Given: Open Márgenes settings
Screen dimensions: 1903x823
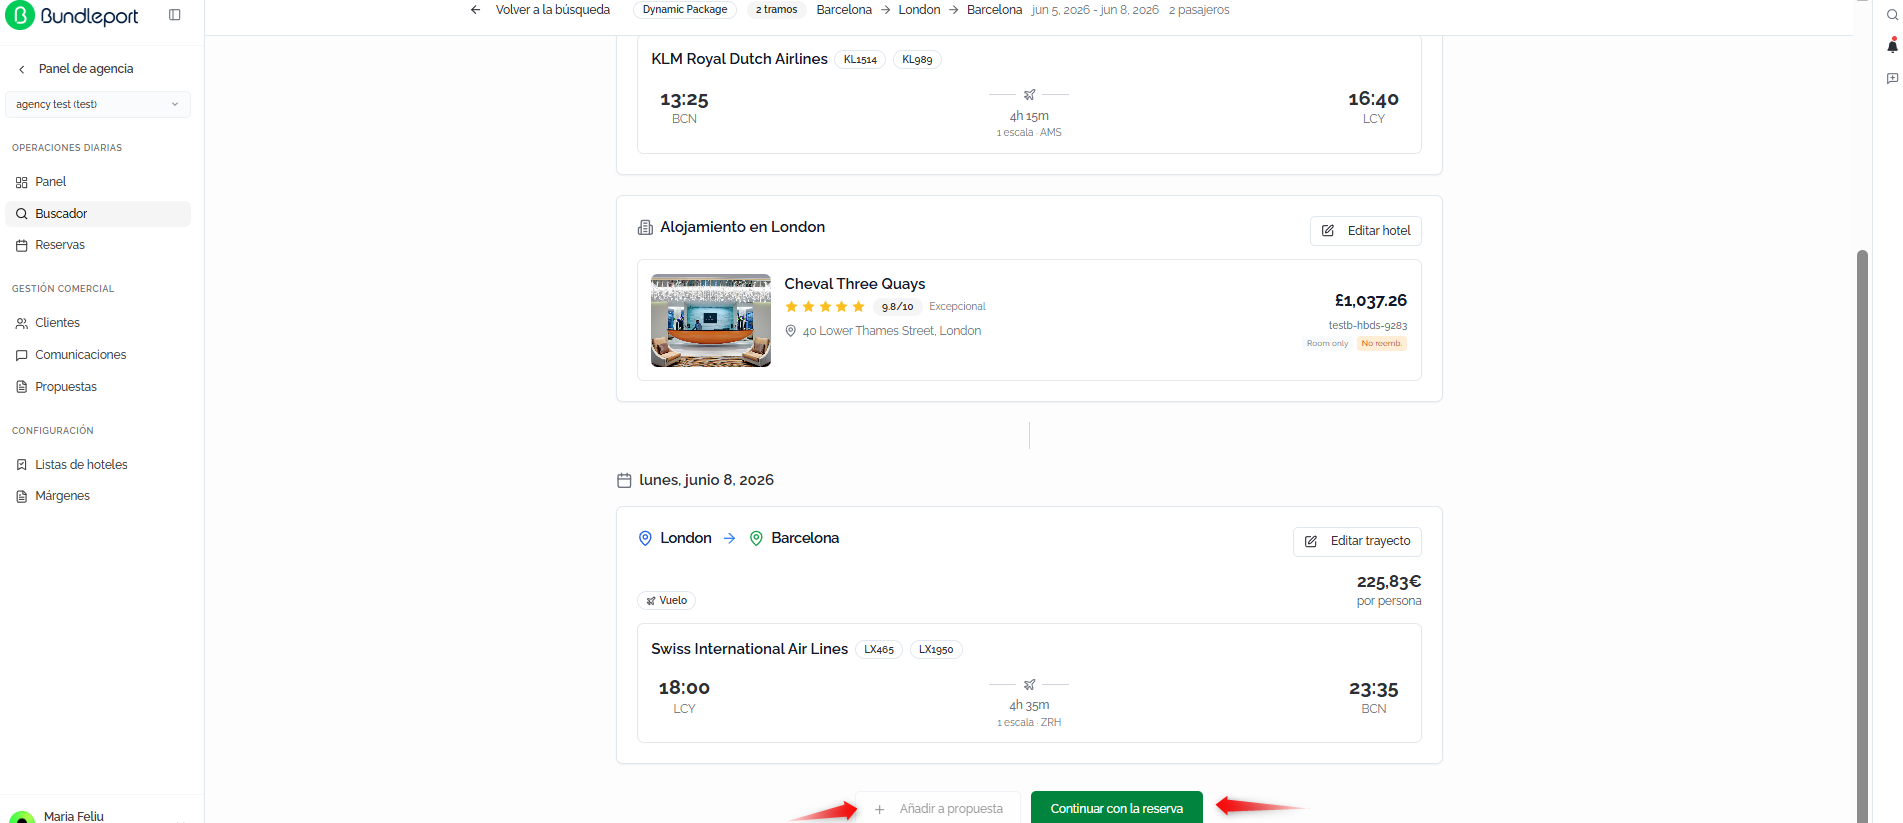Looking at the screenshot, I should tap(98, 496).
